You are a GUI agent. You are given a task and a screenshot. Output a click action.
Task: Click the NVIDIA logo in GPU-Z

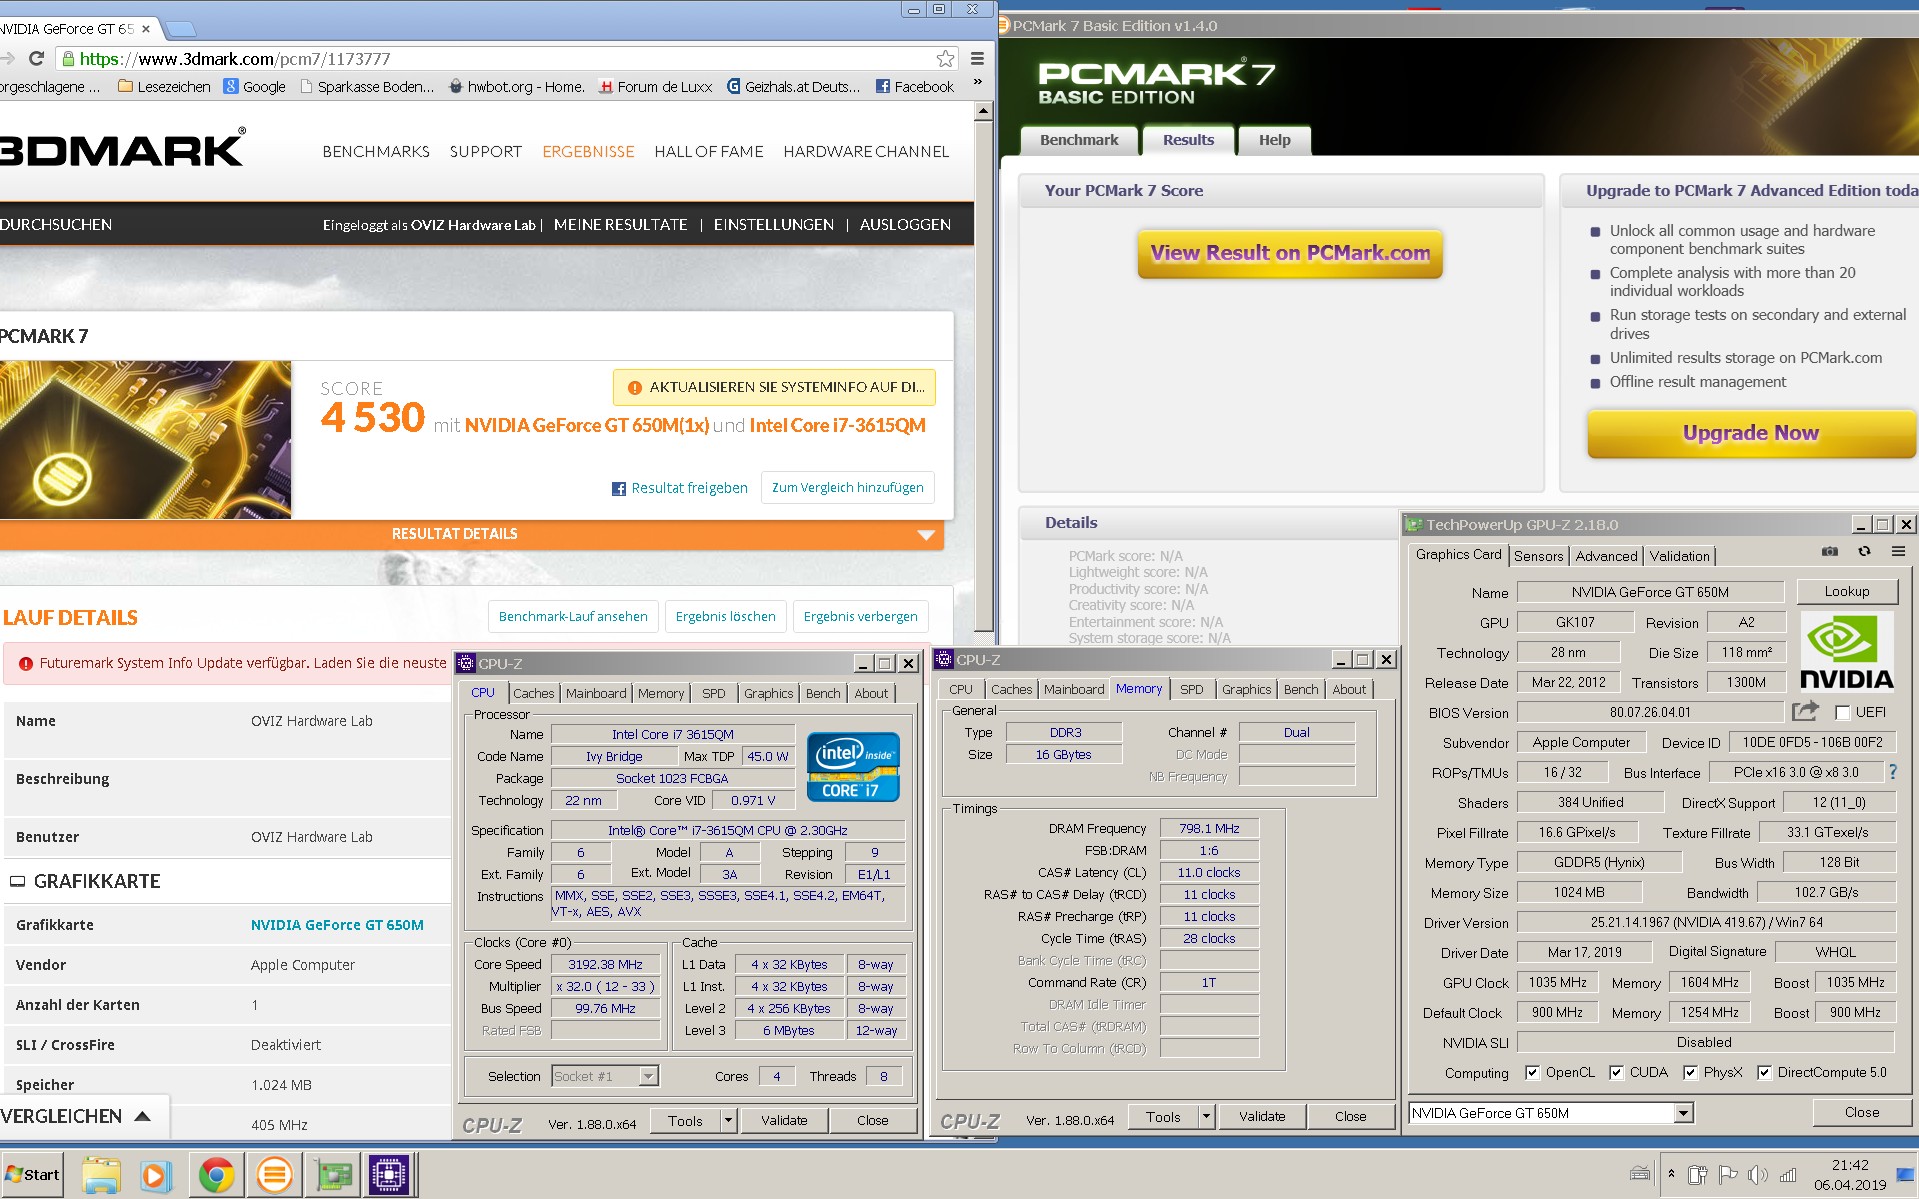(1846, 651)
